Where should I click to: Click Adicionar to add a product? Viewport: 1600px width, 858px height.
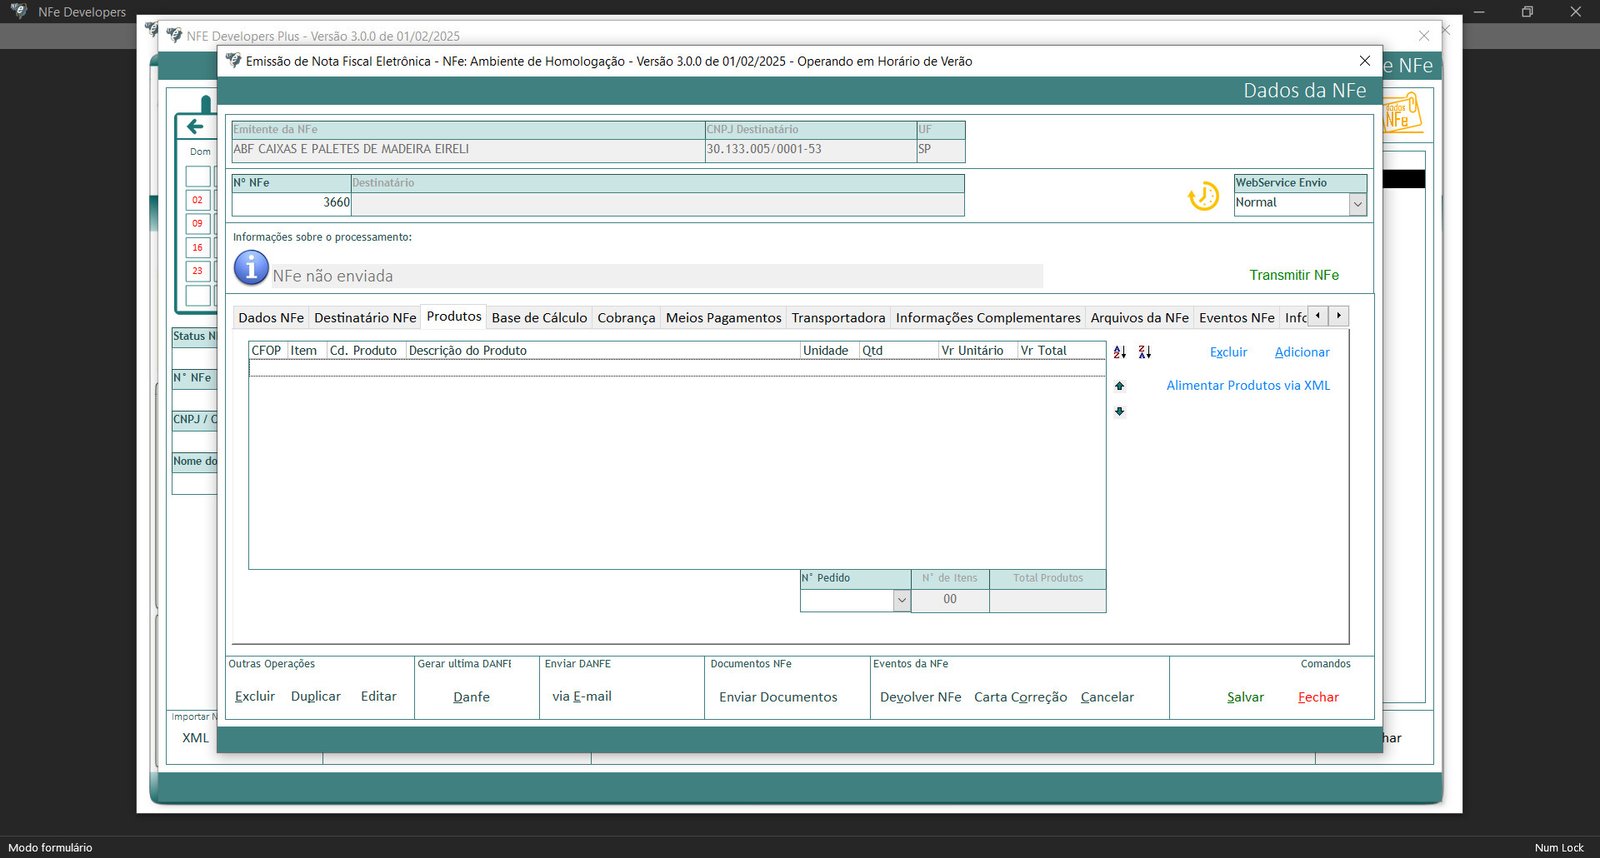coord(1301,352)
